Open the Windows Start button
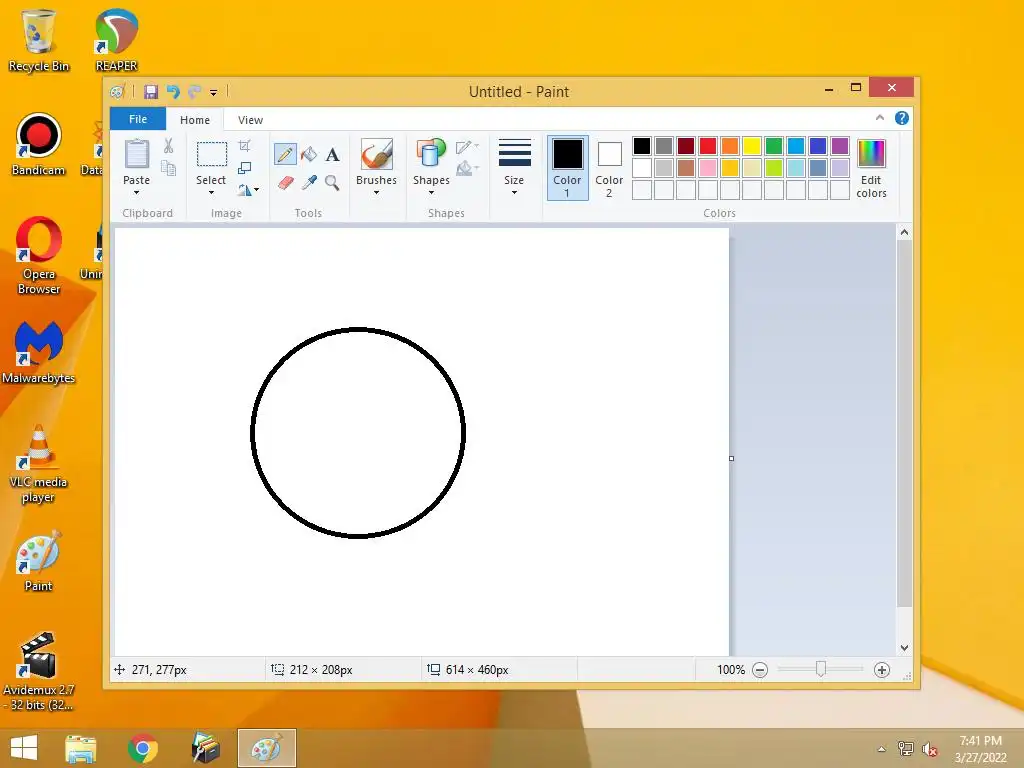 (x=24, y=748)
